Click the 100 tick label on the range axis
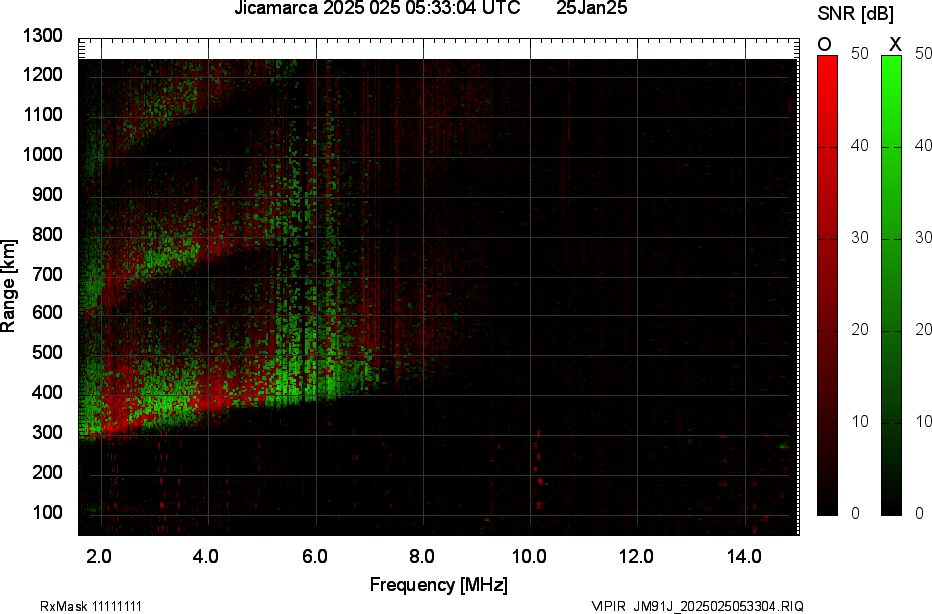This screenshot has width=932, height=614. (x=47, y=512)
